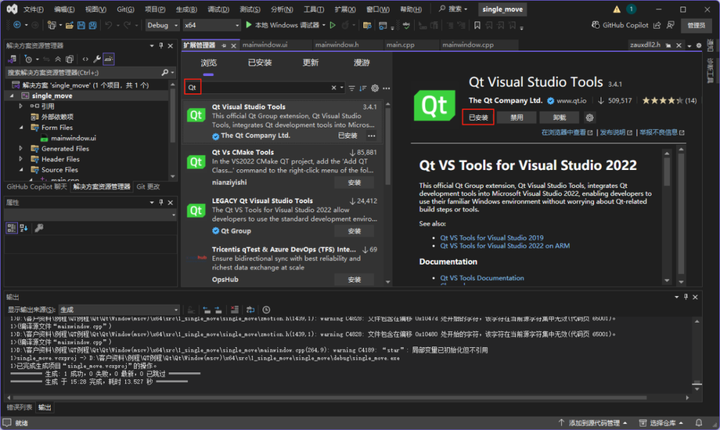Image resolution: width=720 pixels, height=430 pixels.
Task: Click the send feedback icon beside the 管理员 button
Action: pos(670,25)
